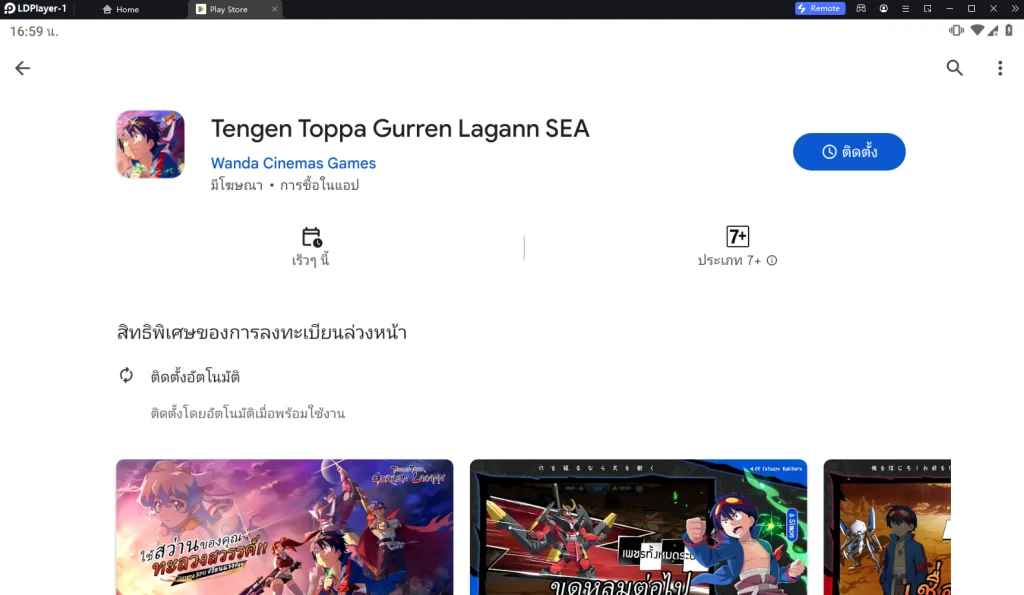Open LDPlayer hamburger menu
This screenshot has width=1024, height=595.
pyautogui.click(x=905, y=8)
